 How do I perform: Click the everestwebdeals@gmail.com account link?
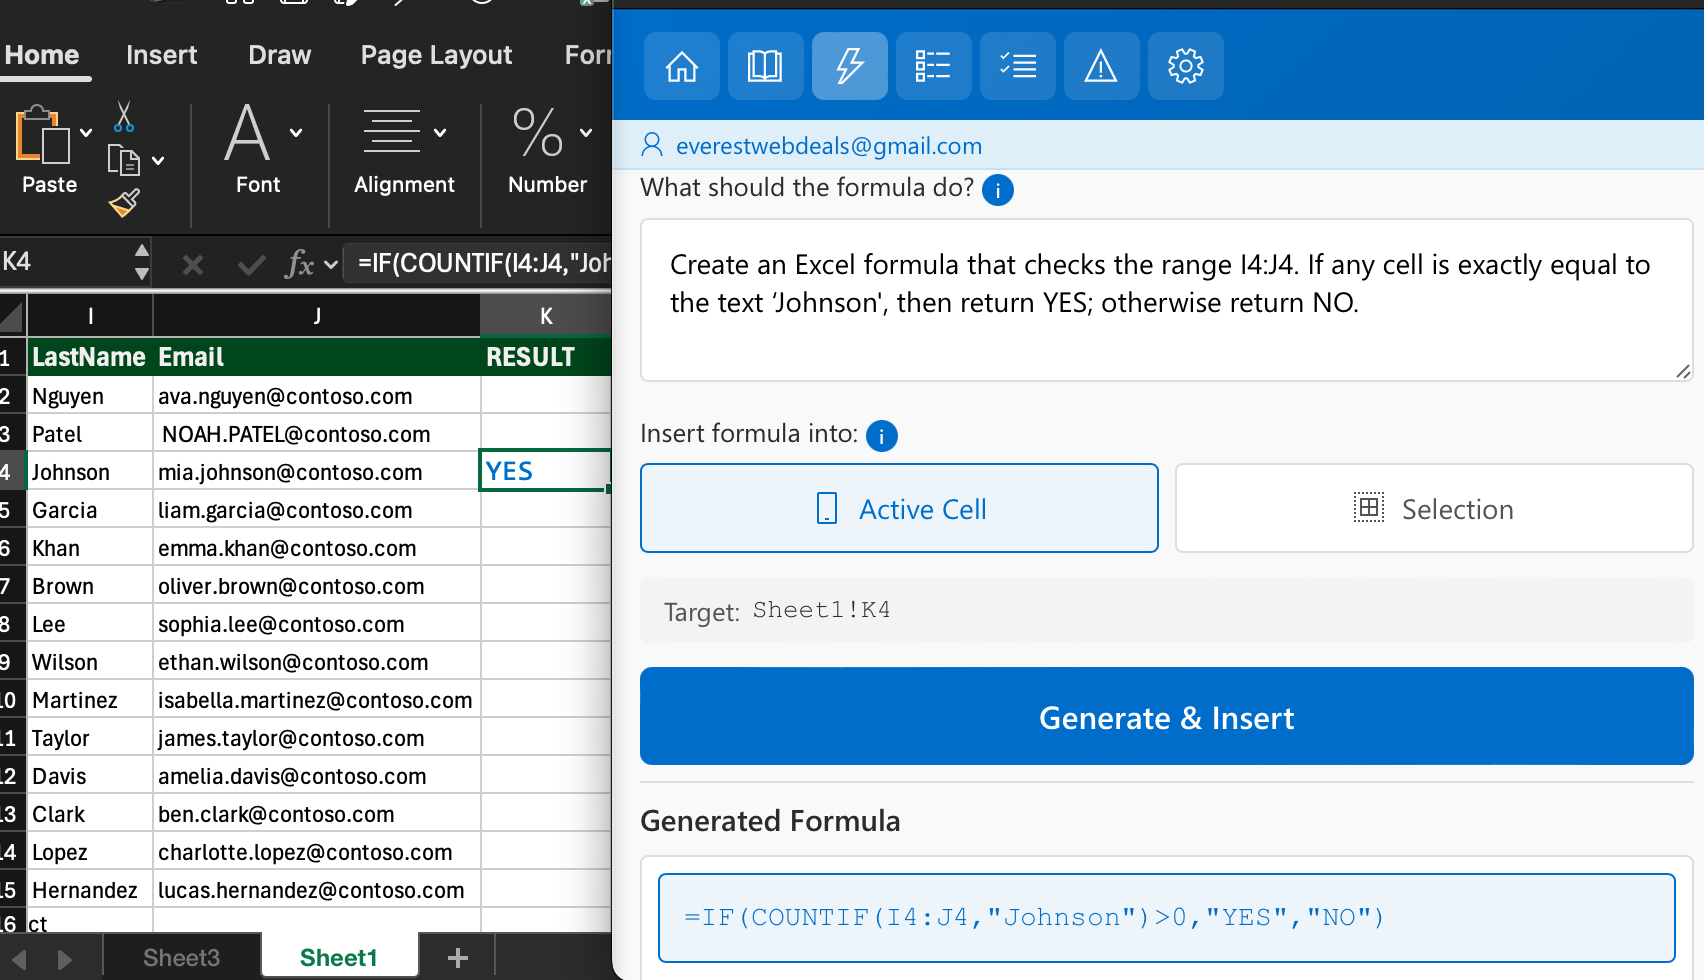point(828,146)
